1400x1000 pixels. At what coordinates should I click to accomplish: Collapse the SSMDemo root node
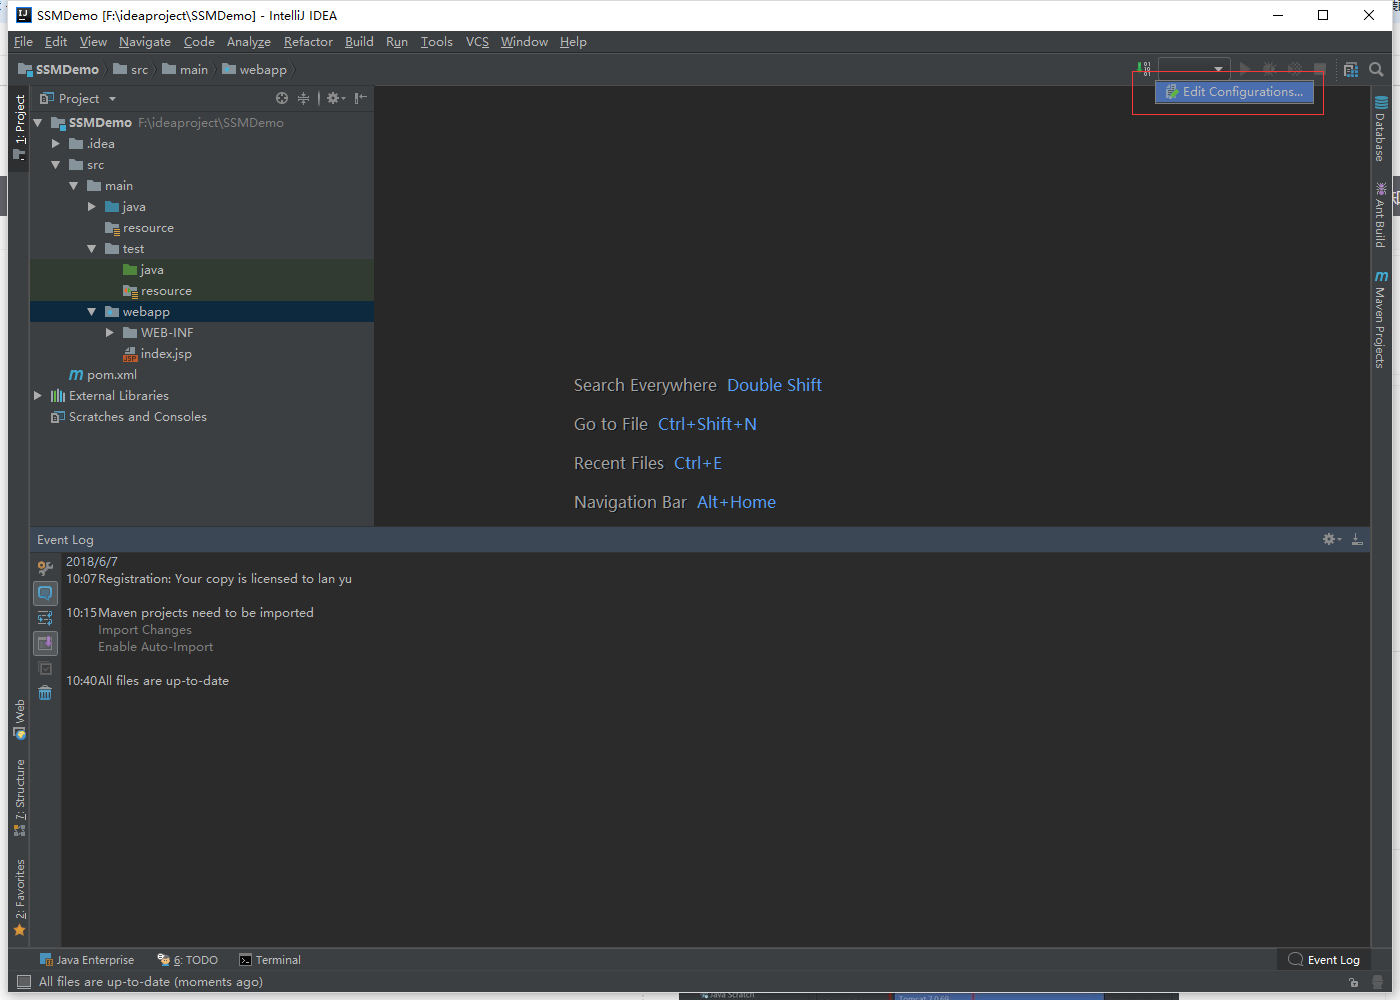pos(38,123)
